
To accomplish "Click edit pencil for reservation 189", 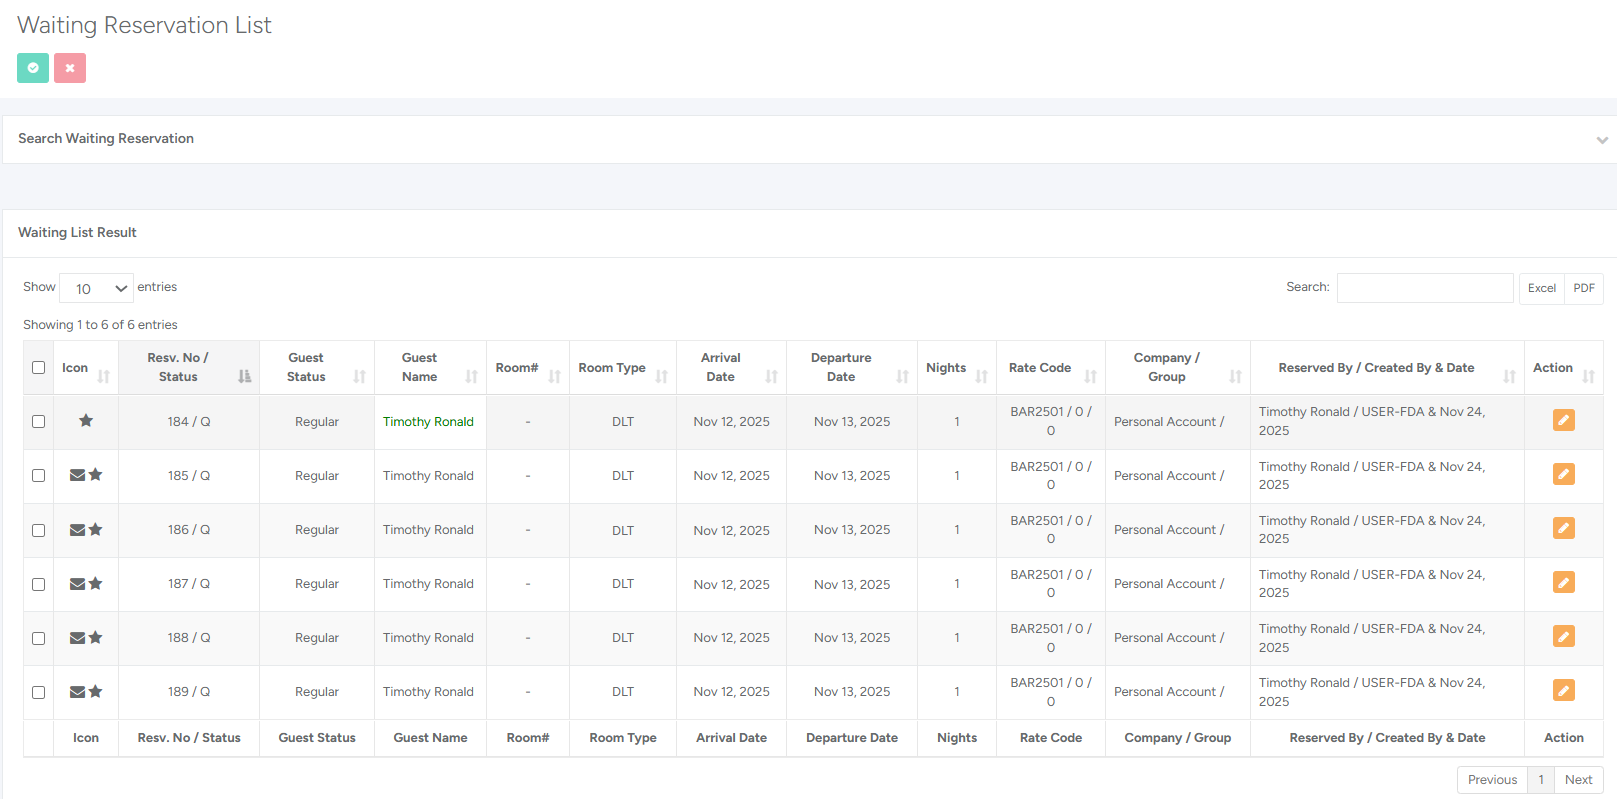I will point(1563,690).
